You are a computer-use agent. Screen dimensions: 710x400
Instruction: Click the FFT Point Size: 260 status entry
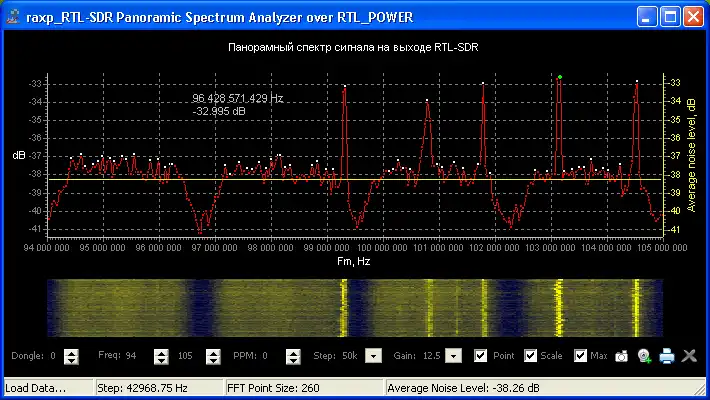305,388
